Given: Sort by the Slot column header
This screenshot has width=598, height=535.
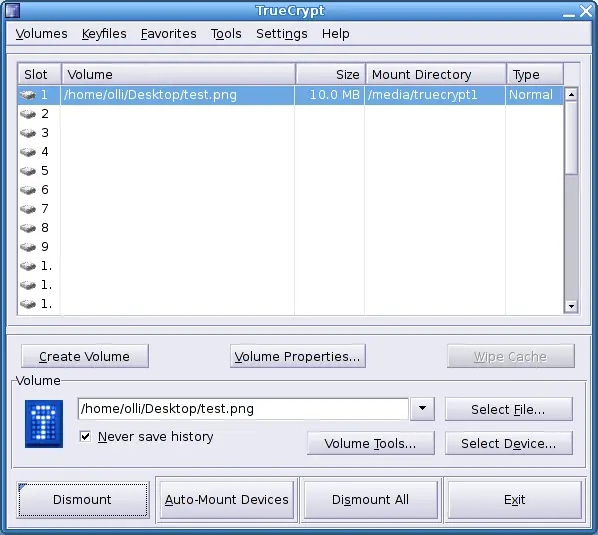Looking at the screenshot, I should (x=39, y=74).
